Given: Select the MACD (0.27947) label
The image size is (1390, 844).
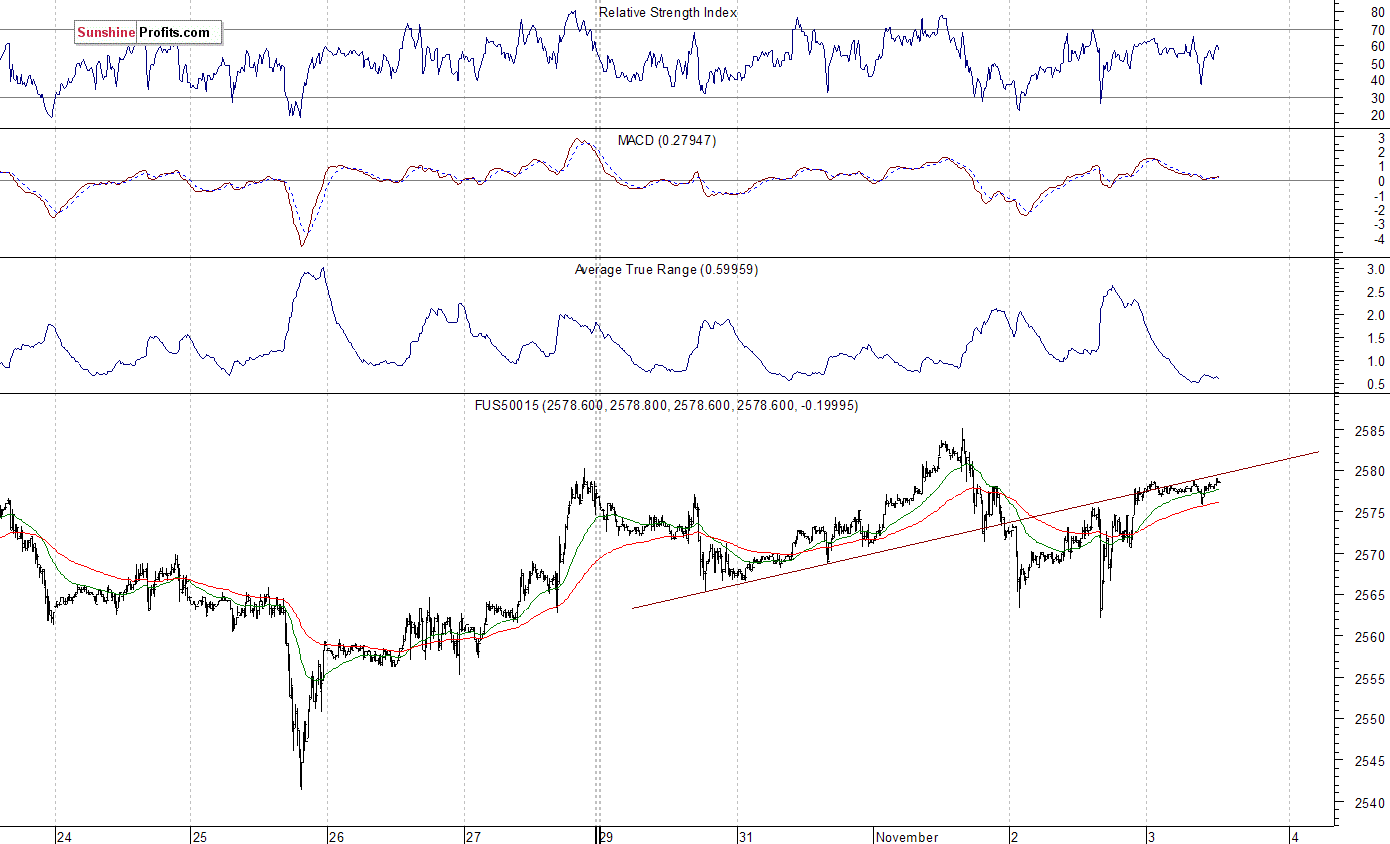Looking at the screenshot, I should (x=668, y=141).
